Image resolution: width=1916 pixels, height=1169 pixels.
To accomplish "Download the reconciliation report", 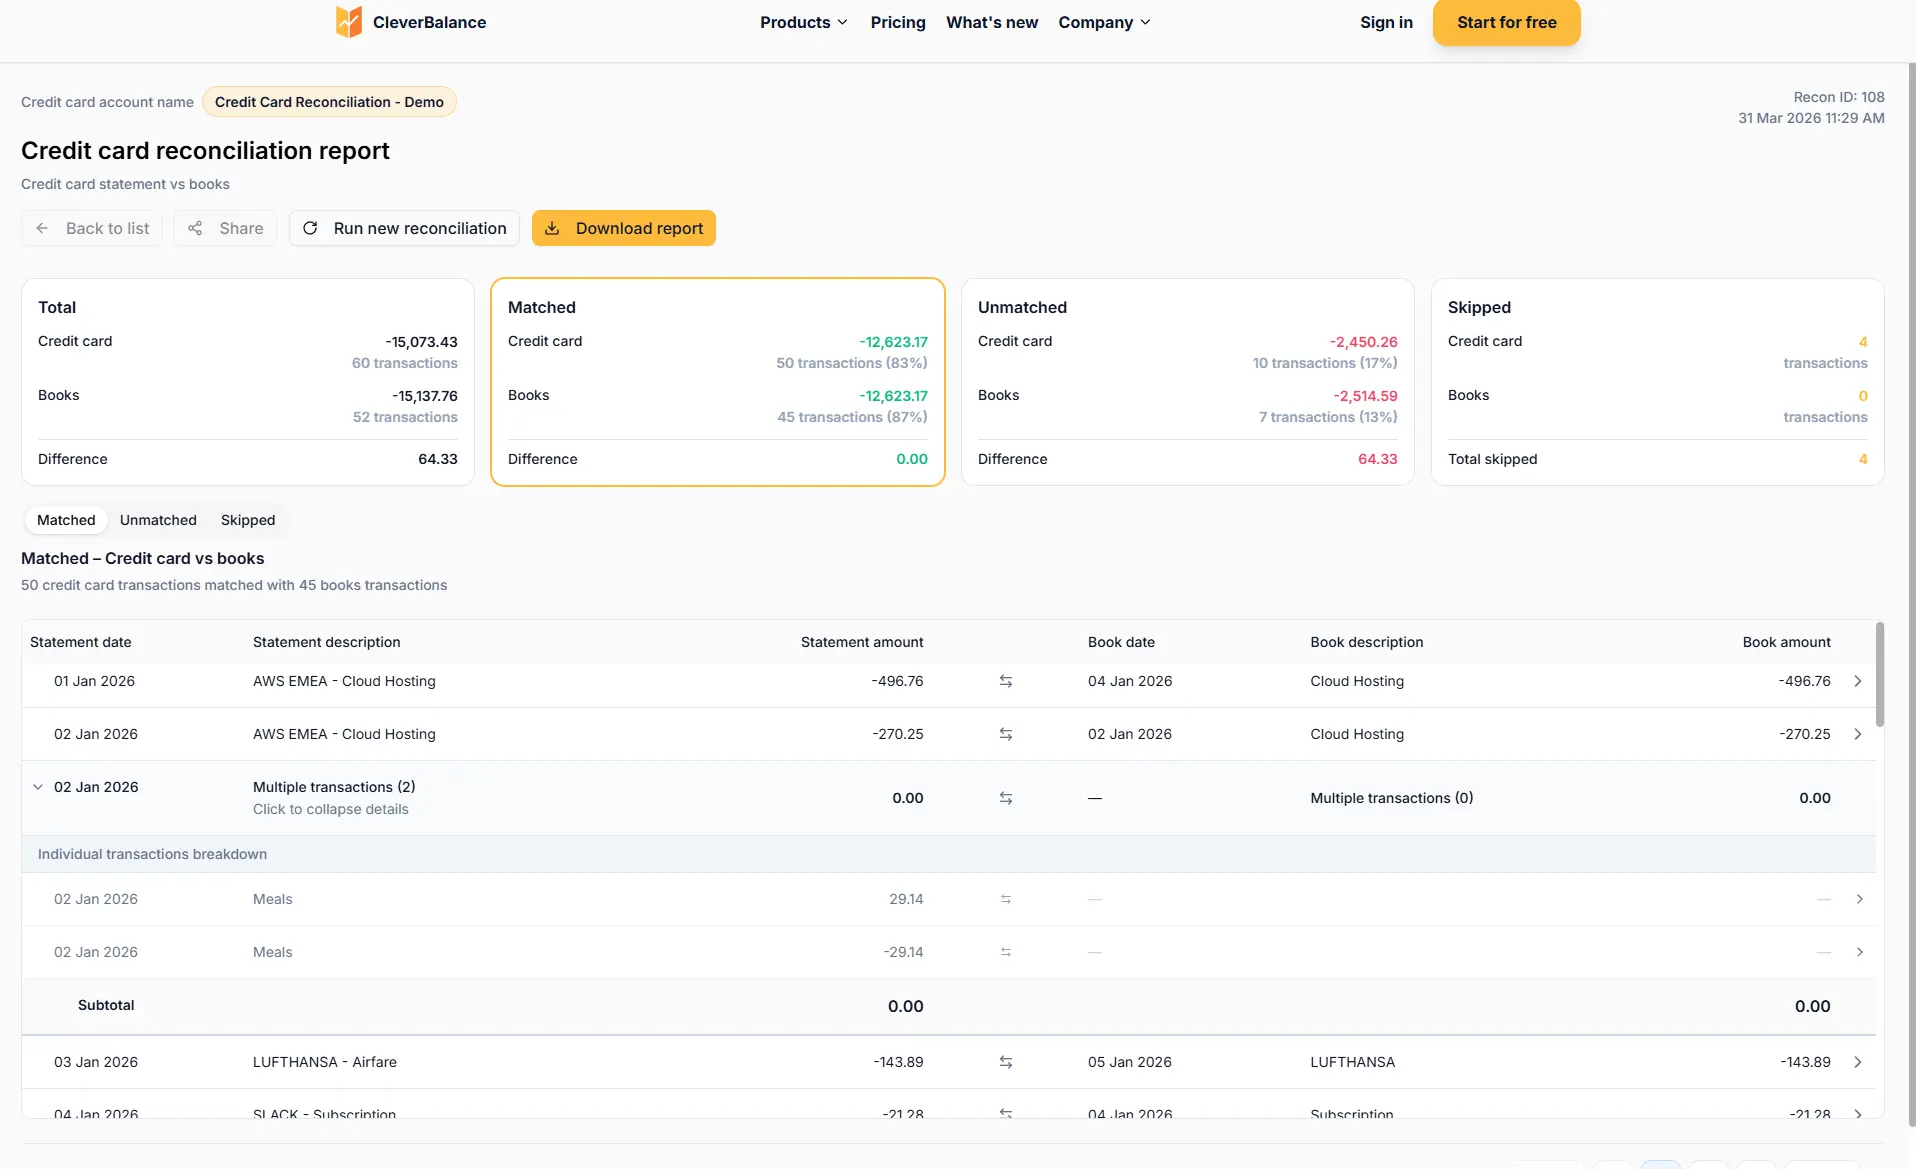I will [x=624, y=228].
